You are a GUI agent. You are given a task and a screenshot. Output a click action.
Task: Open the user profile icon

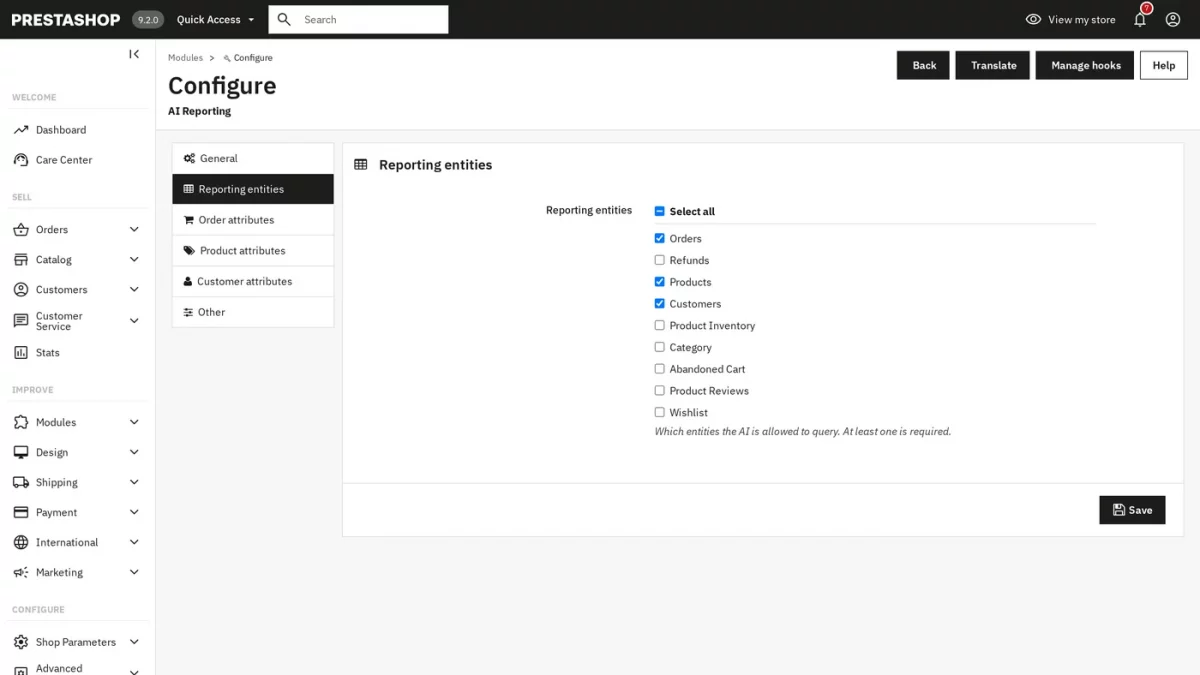[x=1173, y=19]
